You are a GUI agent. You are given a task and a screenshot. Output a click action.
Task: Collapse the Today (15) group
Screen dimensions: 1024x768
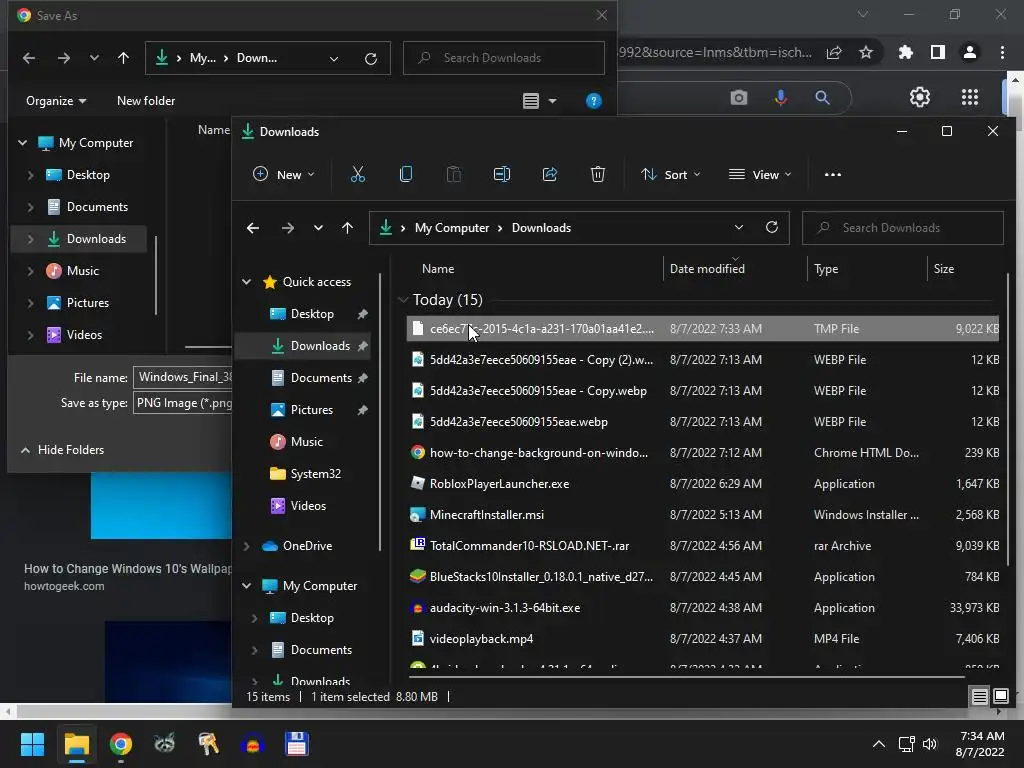pos(403,300)
